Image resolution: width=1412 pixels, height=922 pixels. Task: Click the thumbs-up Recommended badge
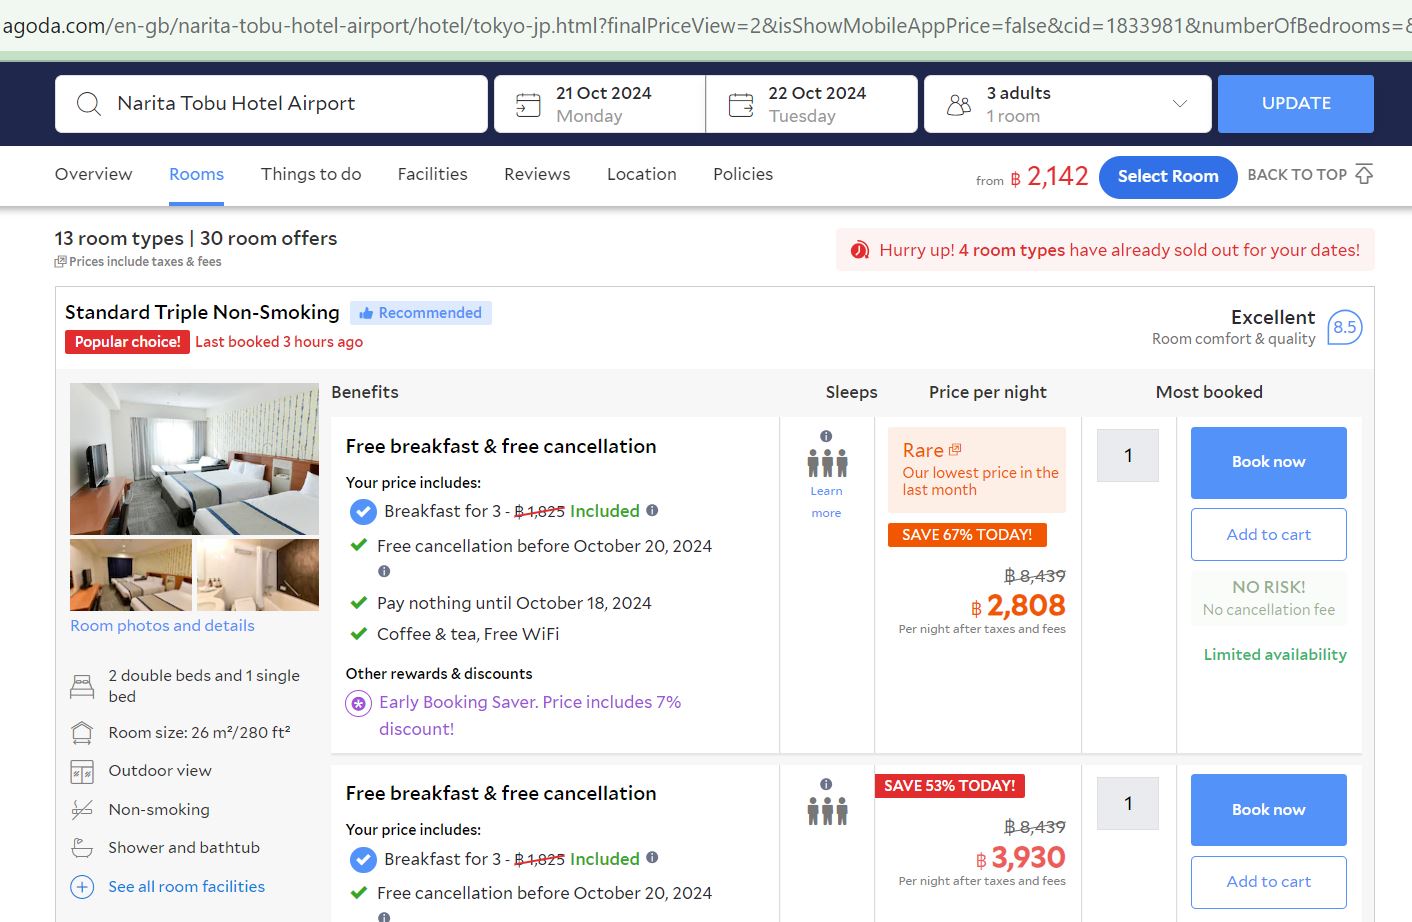421,313
